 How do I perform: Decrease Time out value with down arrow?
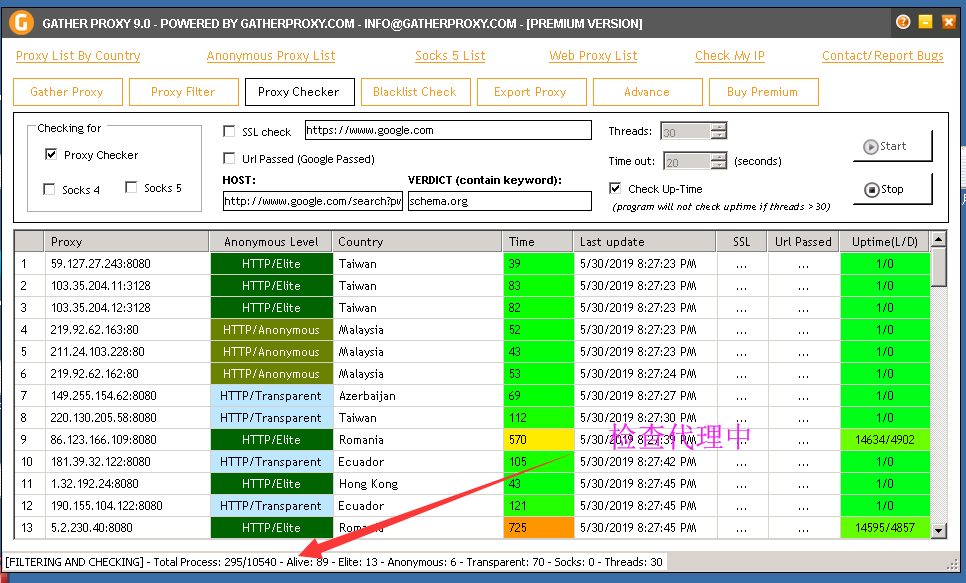718,165
